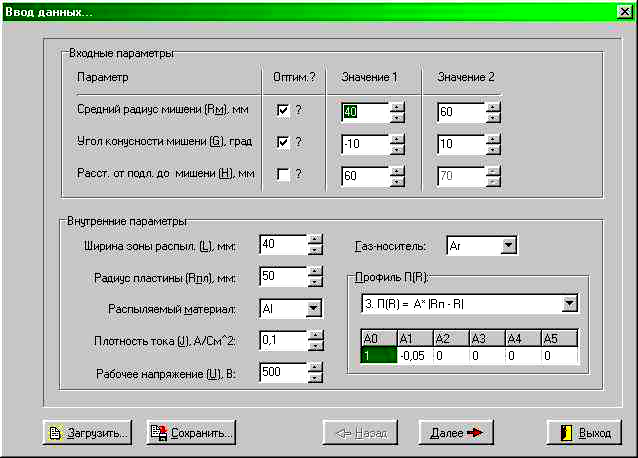Click question mark beside Угол конусности мишени
Screen dimensions: 638x458
click(x=299, y=142)
